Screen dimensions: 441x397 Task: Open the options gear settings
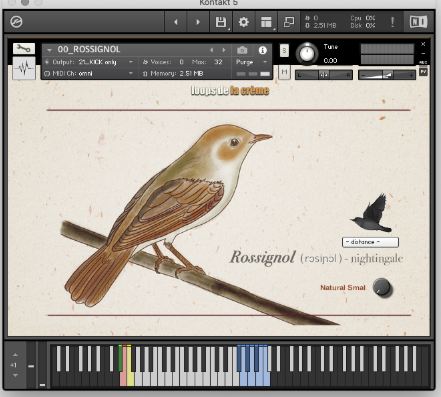(x=244, y=22)
